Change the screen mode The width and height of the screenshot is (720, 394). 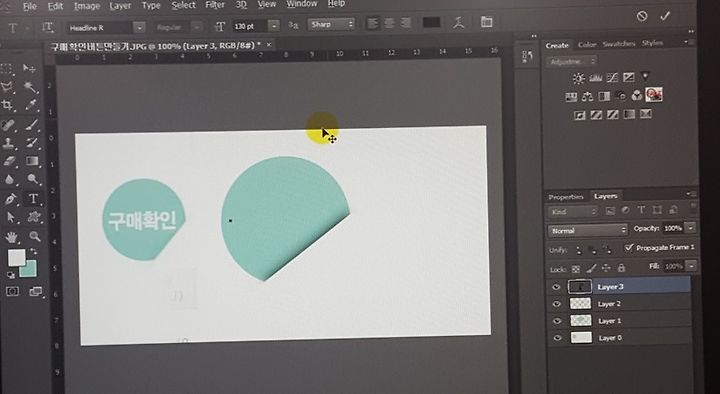(x=35, y=291)
